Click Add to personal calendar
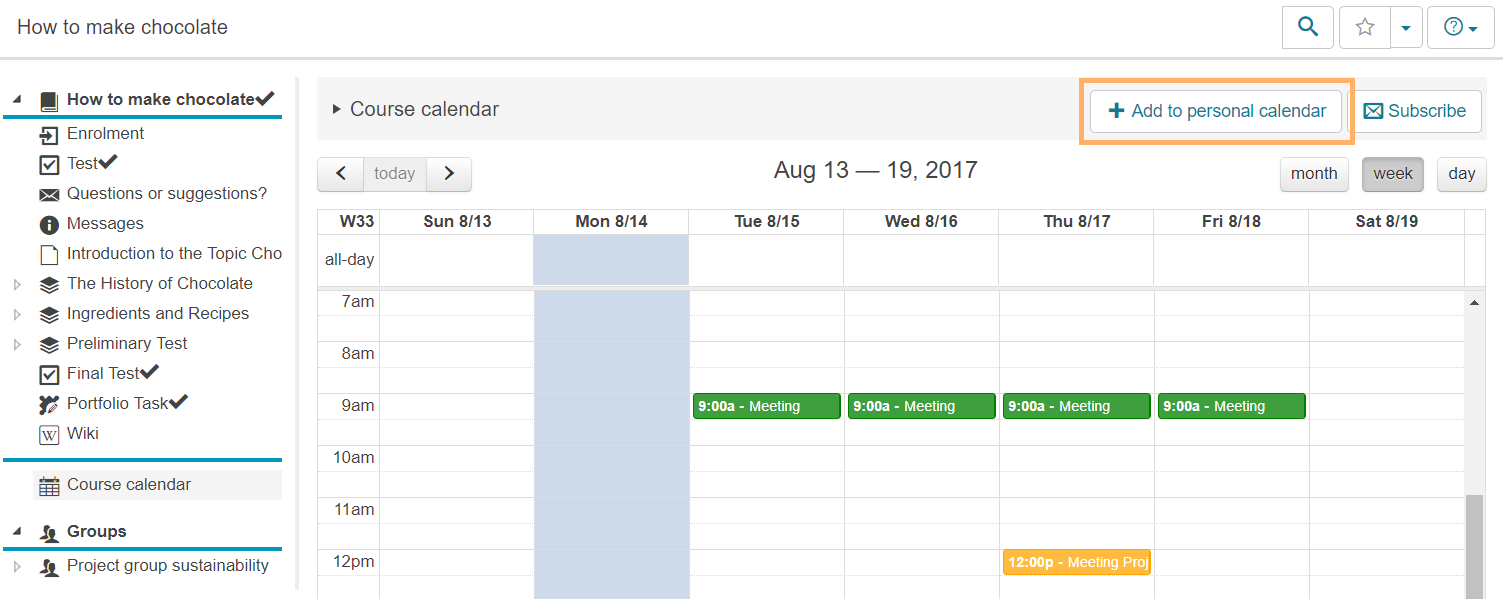This screenshot has width=1503, height=599. 1214,111
